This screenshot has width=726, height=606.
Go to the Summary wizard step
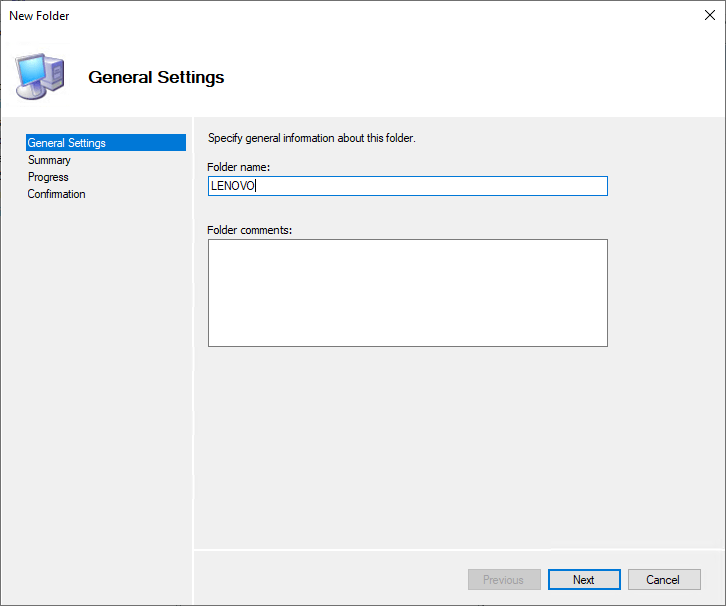pyautogui.click(x=49, y=160)
